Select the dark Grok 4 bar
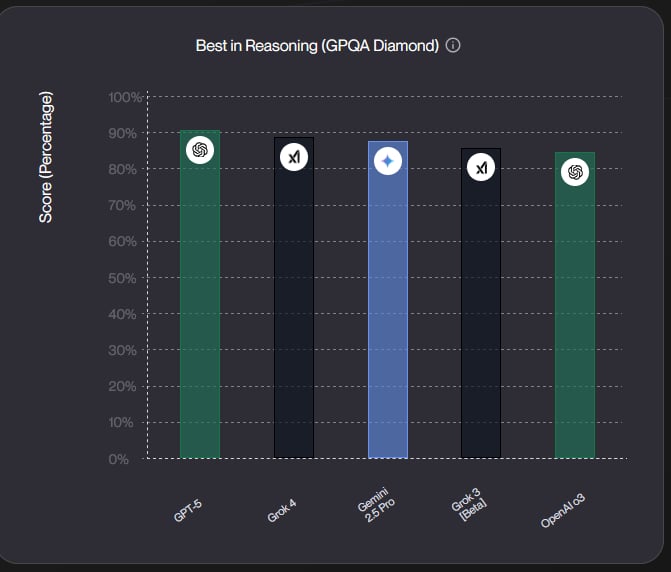 click(x=294, y=298)
